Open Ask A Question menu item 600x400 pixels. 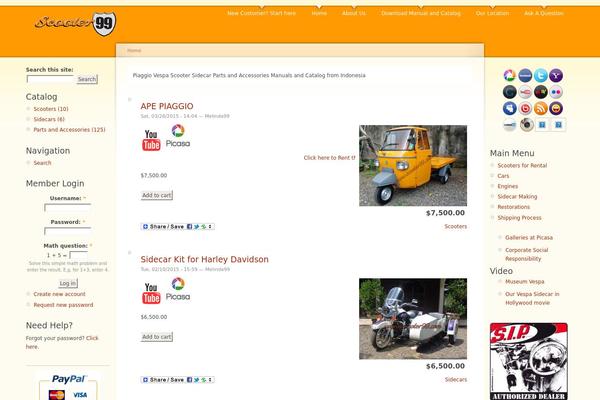coord(544,13)
